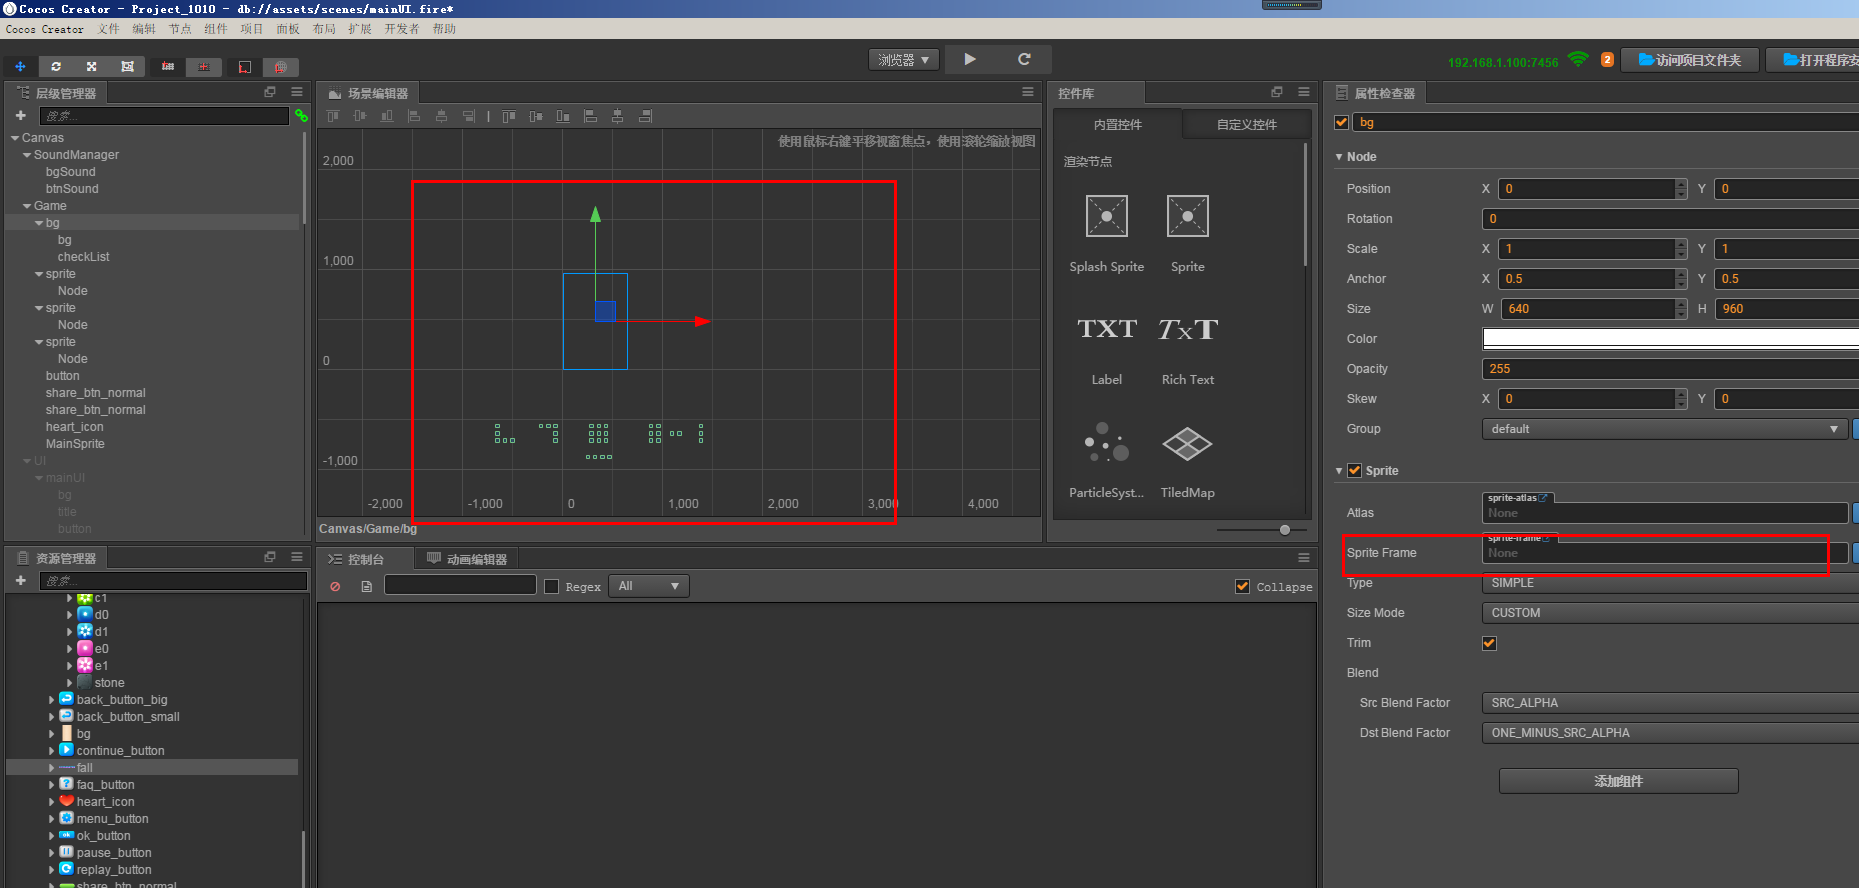Open the console log file
Viewport: 1859px width, 888px height.
click(x=367, y=587)
